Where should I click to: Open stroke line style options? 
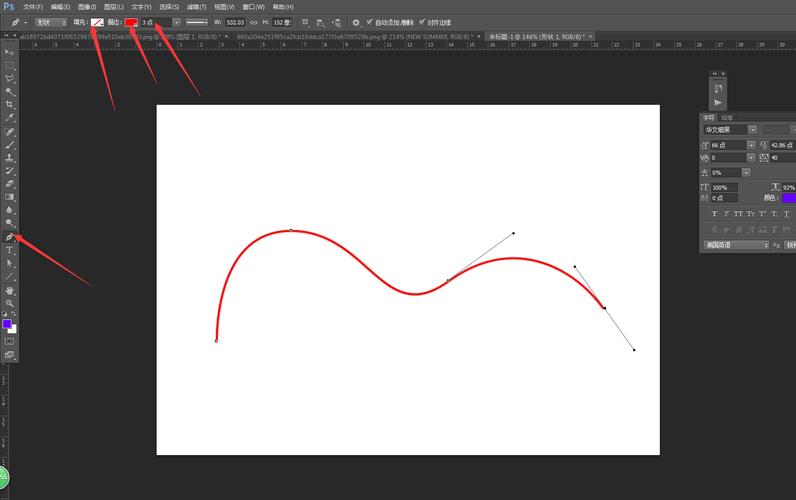[x=197, y=22]
